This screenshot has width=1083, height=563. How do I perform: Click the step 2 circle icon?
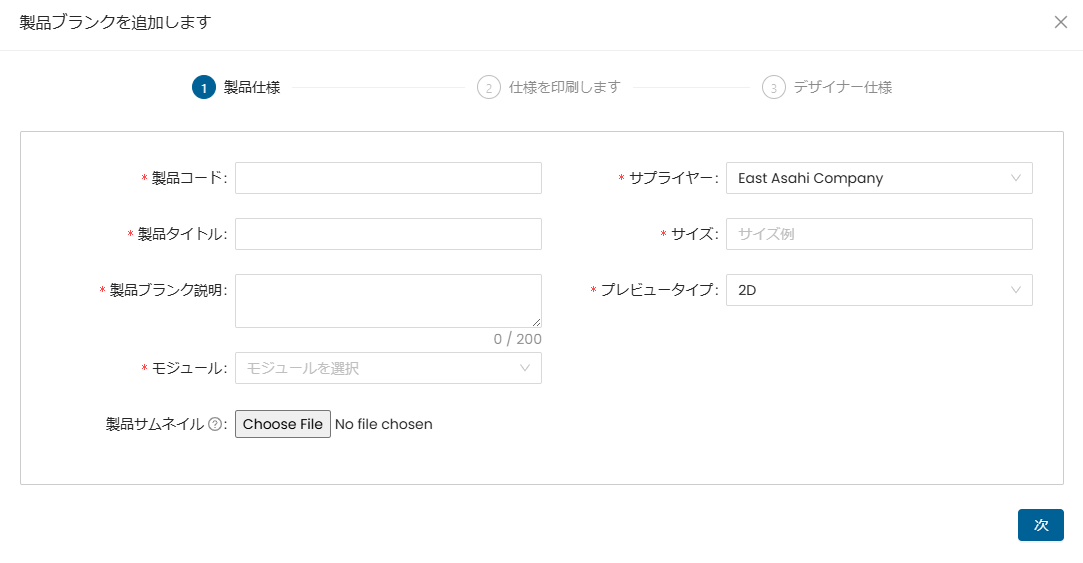coord(489,88)
